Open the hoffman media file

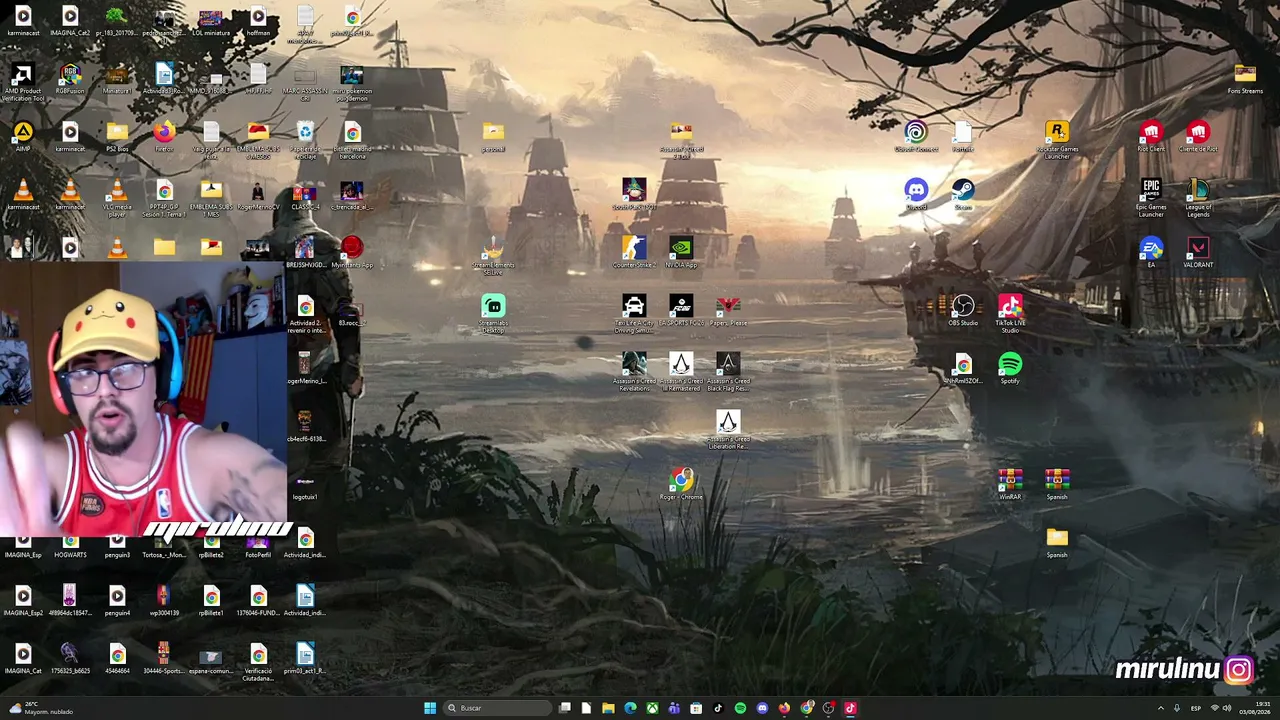(x=258, y=21)
